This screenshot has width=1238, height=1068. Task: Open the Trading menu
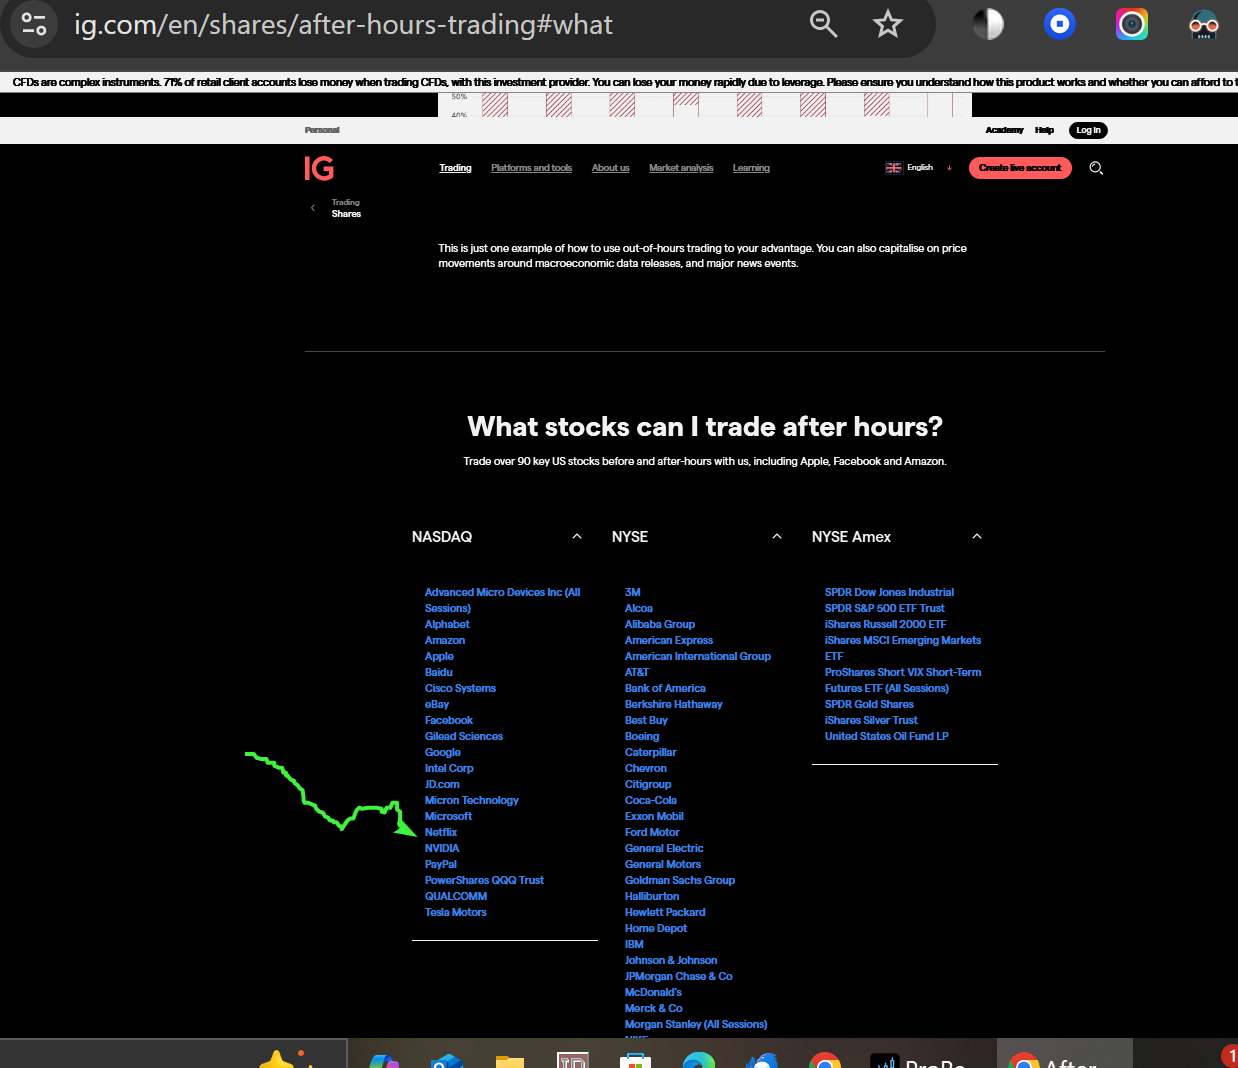pos(455,168)
